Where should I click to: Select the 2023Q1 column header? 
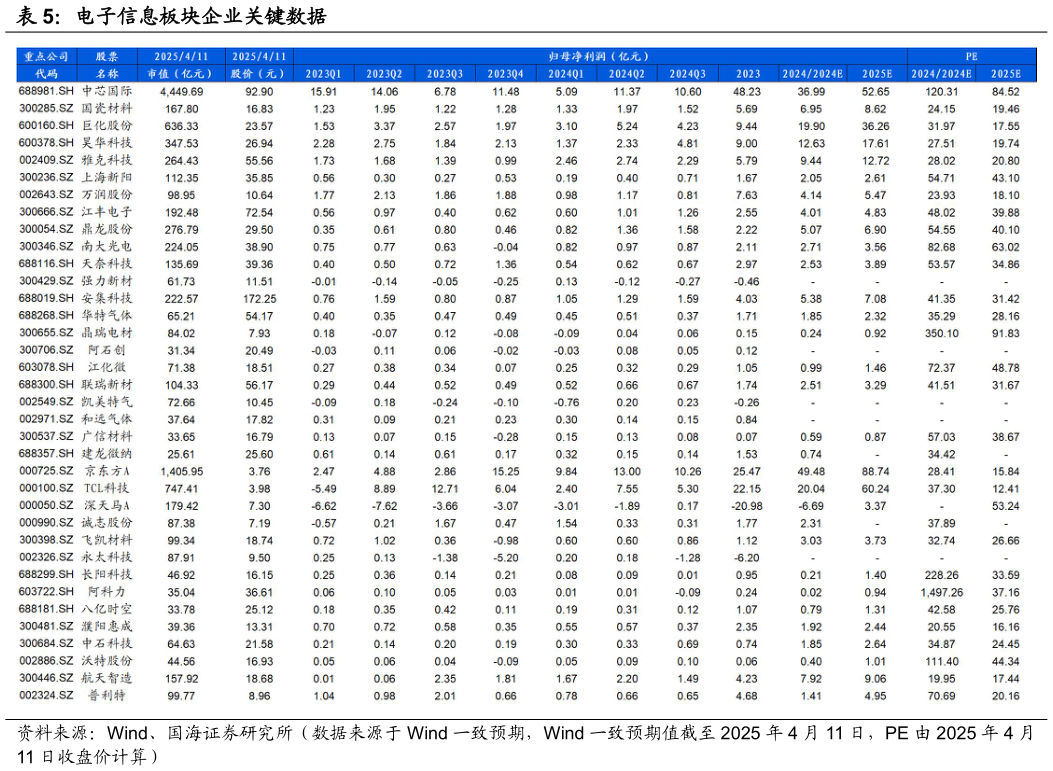tap(323, 74)
